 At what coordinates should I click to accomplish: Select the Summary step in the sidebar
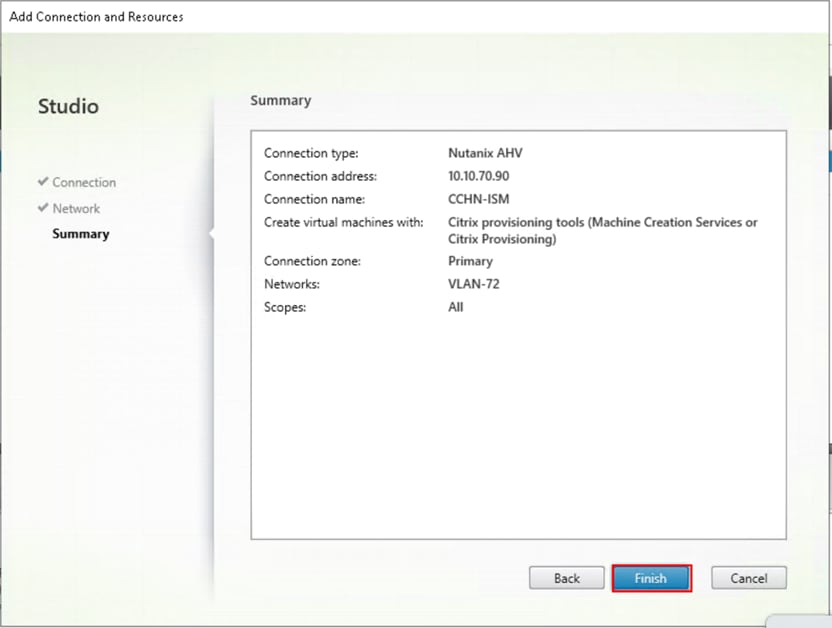[81, 233]
